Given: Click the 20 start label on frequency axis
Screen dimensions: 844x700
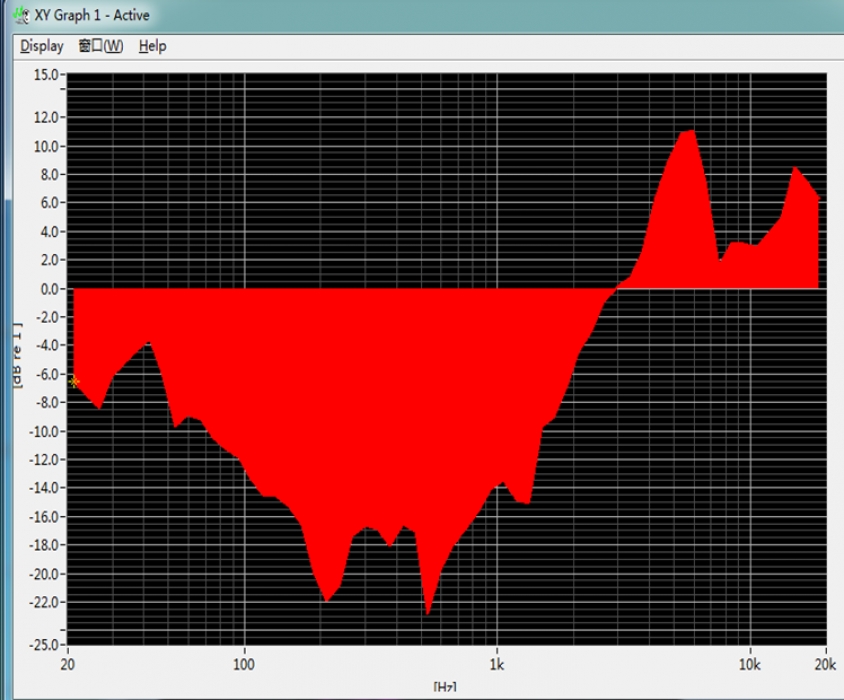Looking at the screenshot, I should point(69,664).
